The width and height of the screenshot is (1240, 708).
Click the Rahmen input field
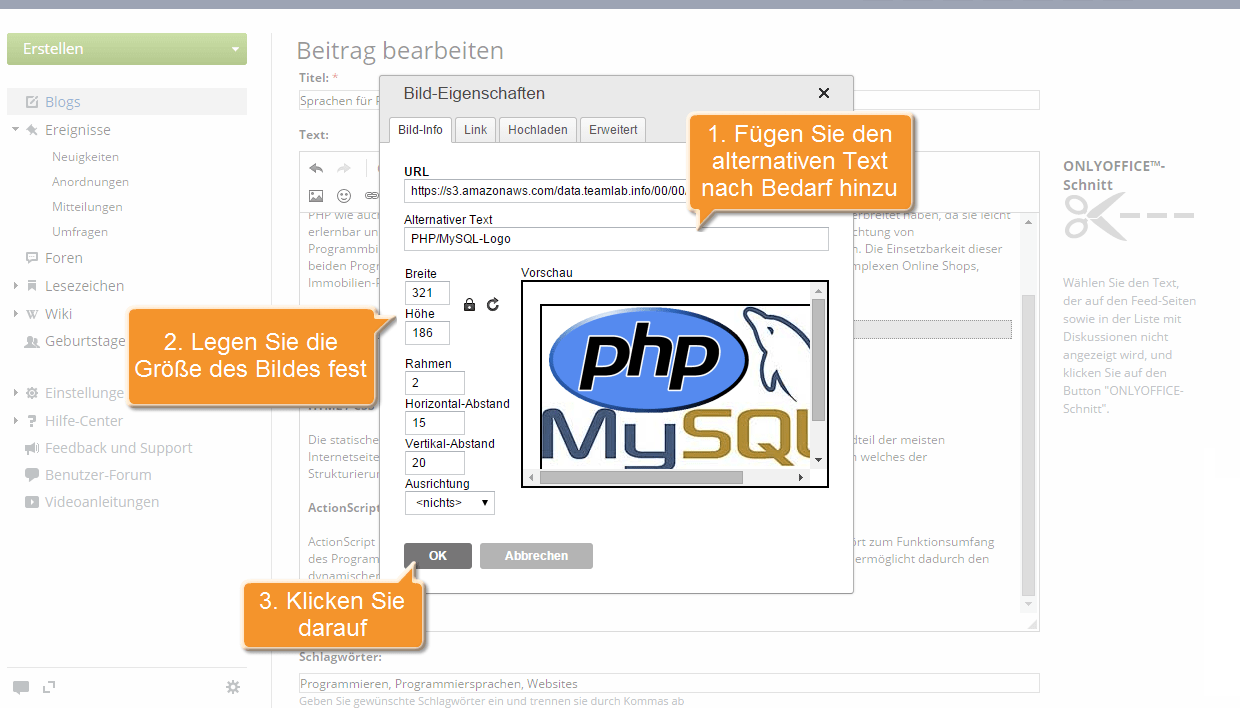pyautogui.click(x=435, y=383)
